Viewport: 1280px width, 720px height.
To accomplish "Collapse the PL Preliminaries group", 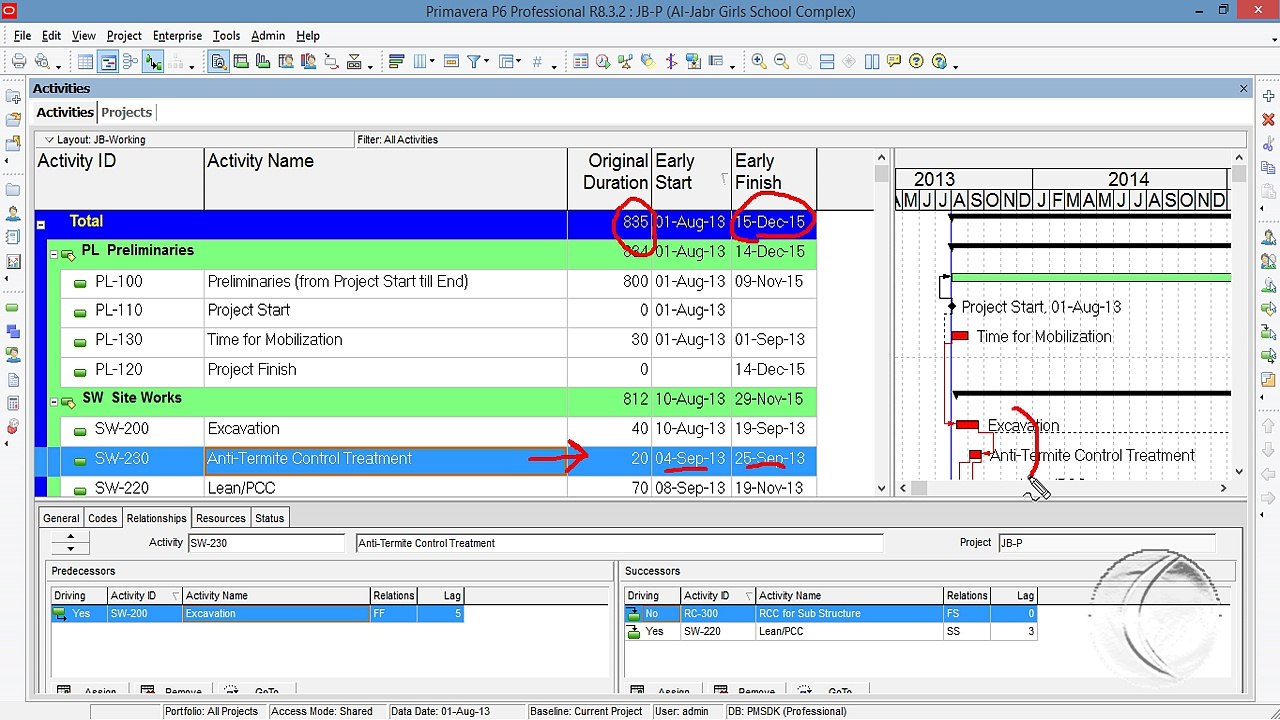I will pyautogui.click(x=54, y=254).
